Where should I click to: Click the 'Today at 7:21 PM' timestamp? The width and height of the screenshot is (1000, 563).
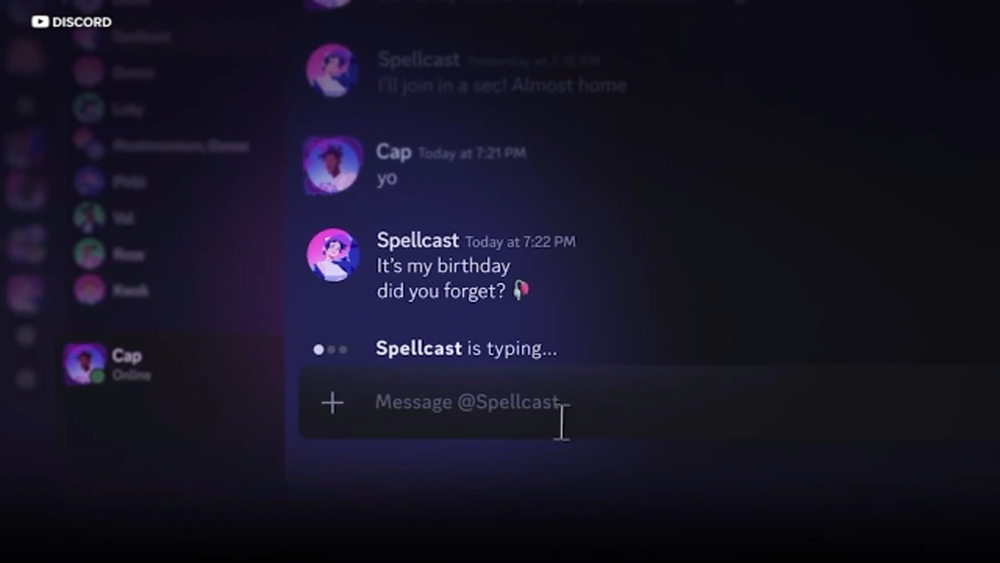click(x=471, y=153)
